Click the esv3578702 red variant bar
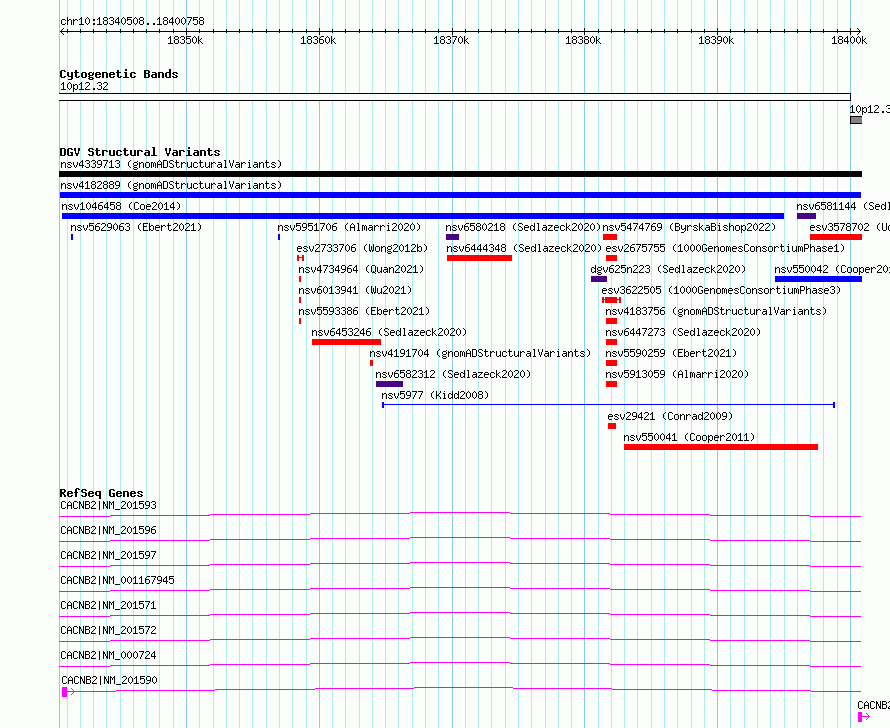 click(x=836, y=237)
